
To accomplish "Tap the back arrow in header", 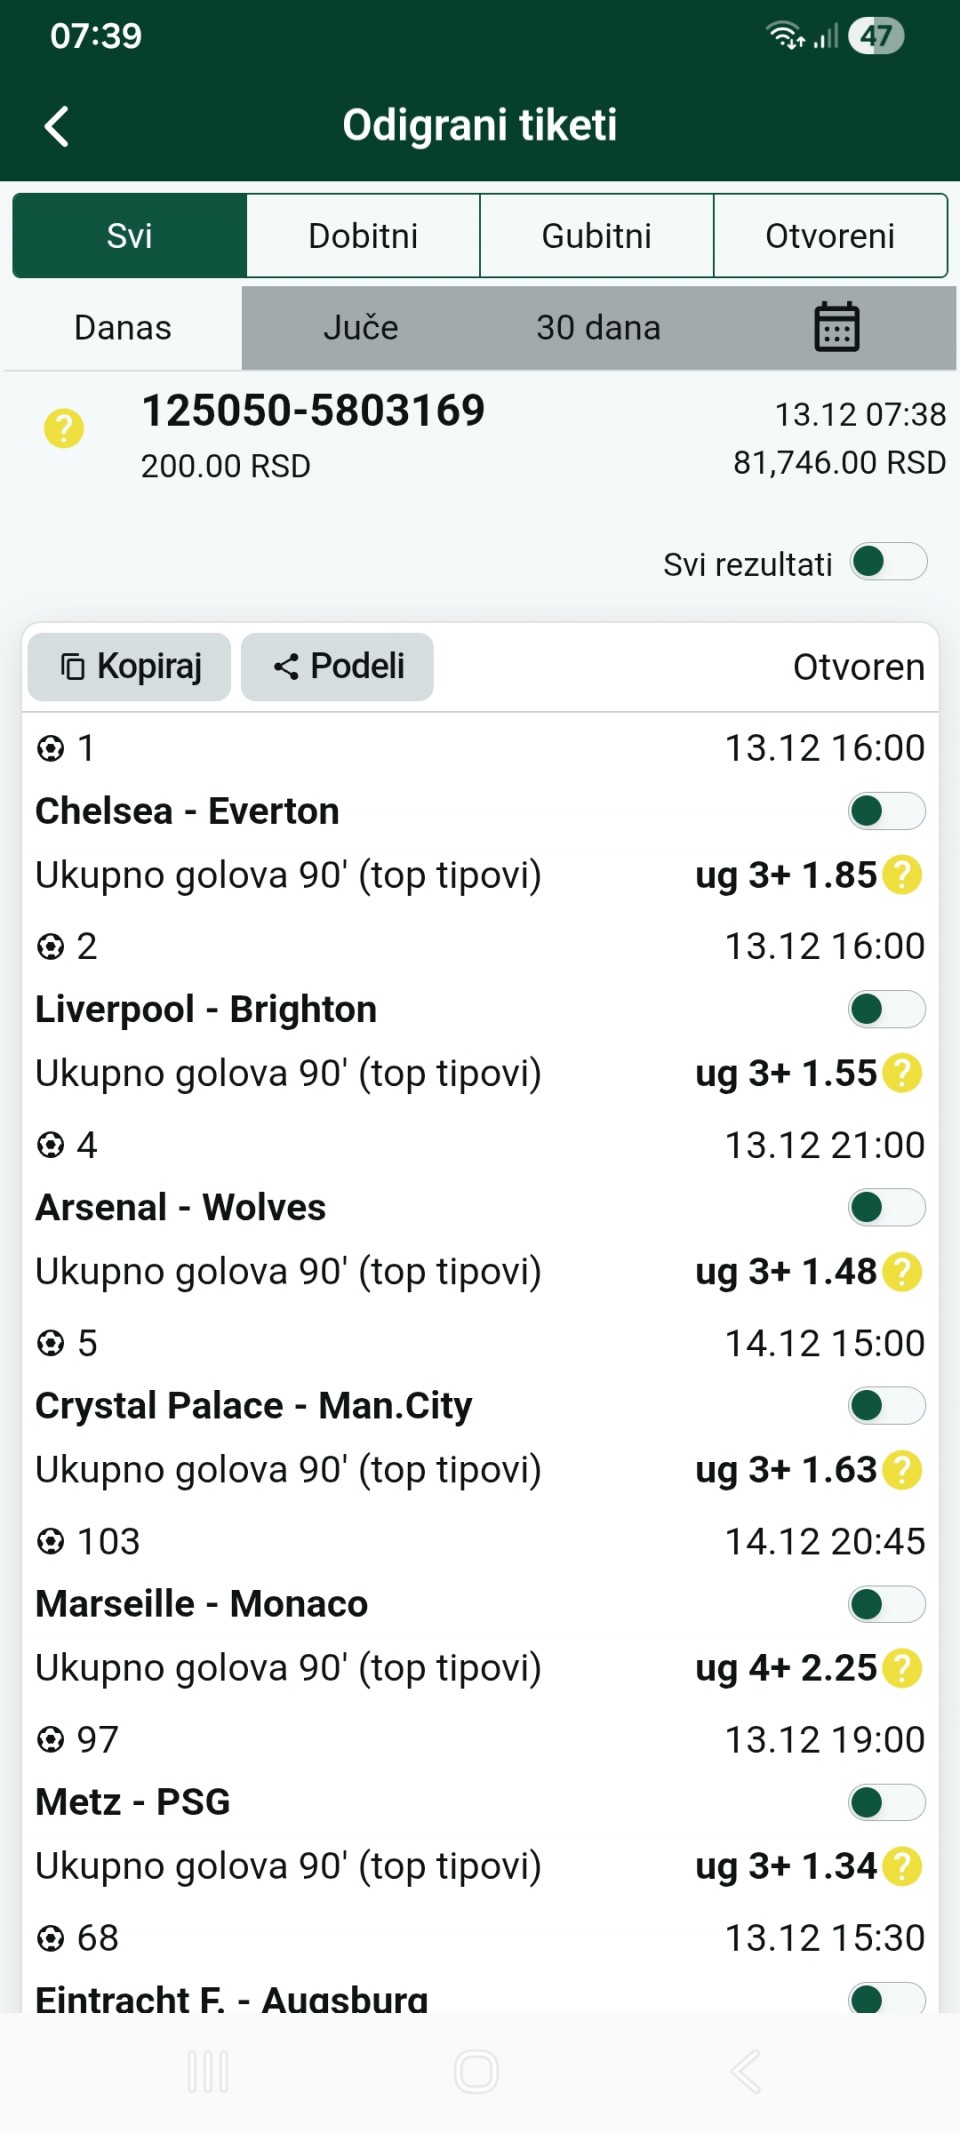I will coord(57,127).
